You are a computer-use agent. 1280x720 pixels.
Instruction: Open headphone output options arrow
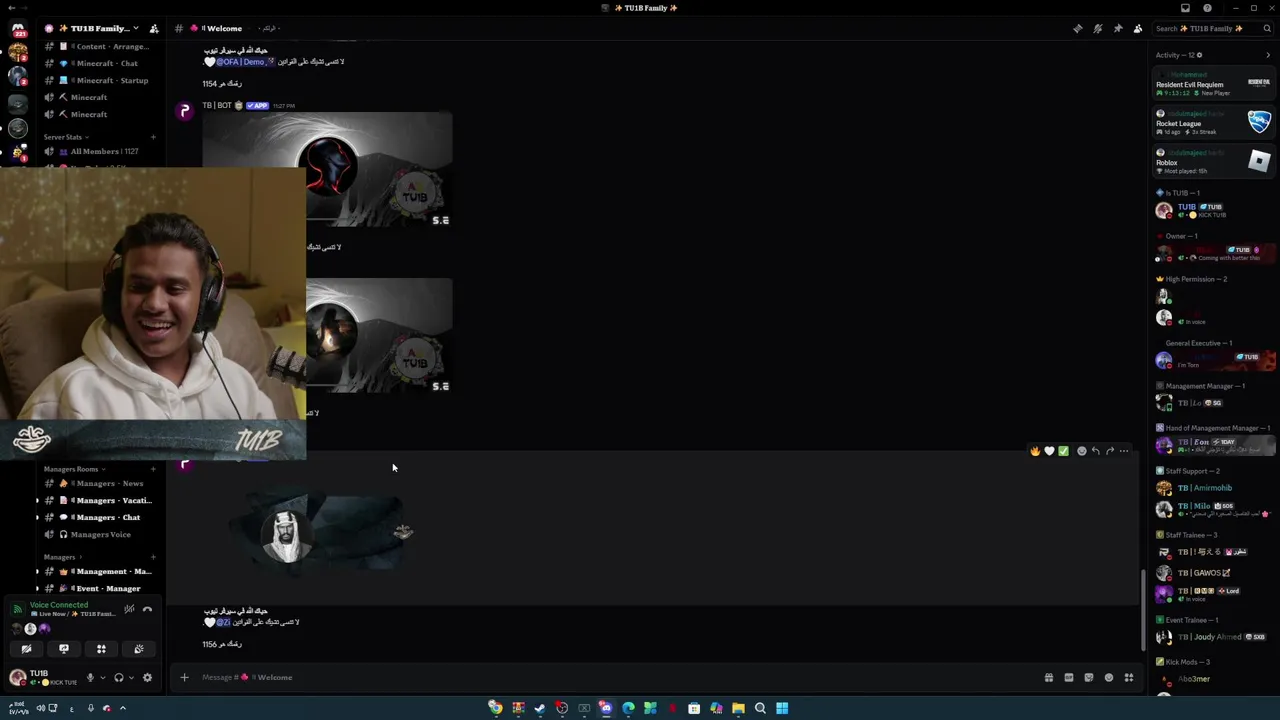(x=131, y=678)
